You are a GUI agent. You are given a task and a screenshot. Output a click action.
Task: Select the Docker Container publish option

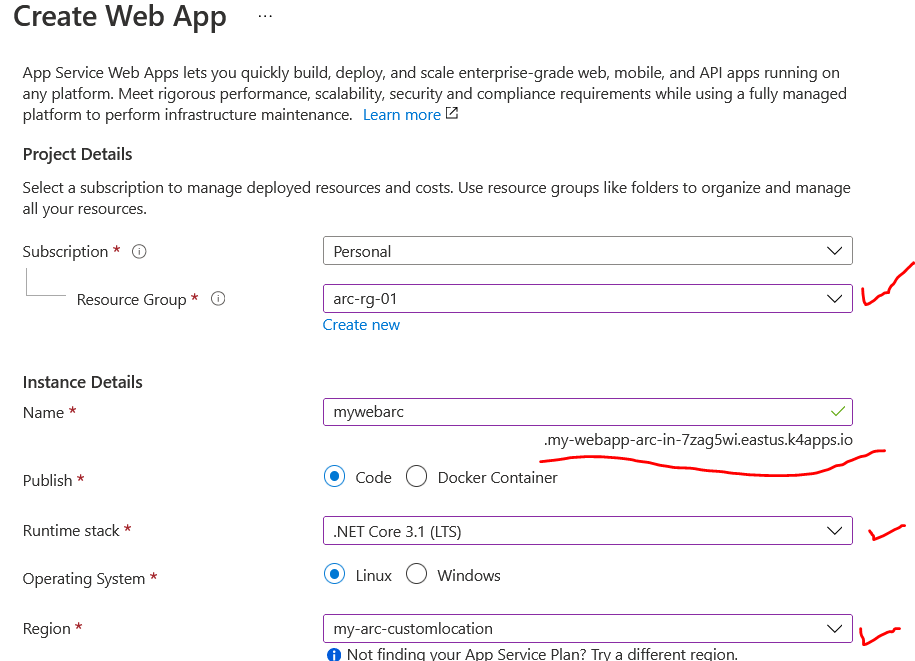point(417,477)
